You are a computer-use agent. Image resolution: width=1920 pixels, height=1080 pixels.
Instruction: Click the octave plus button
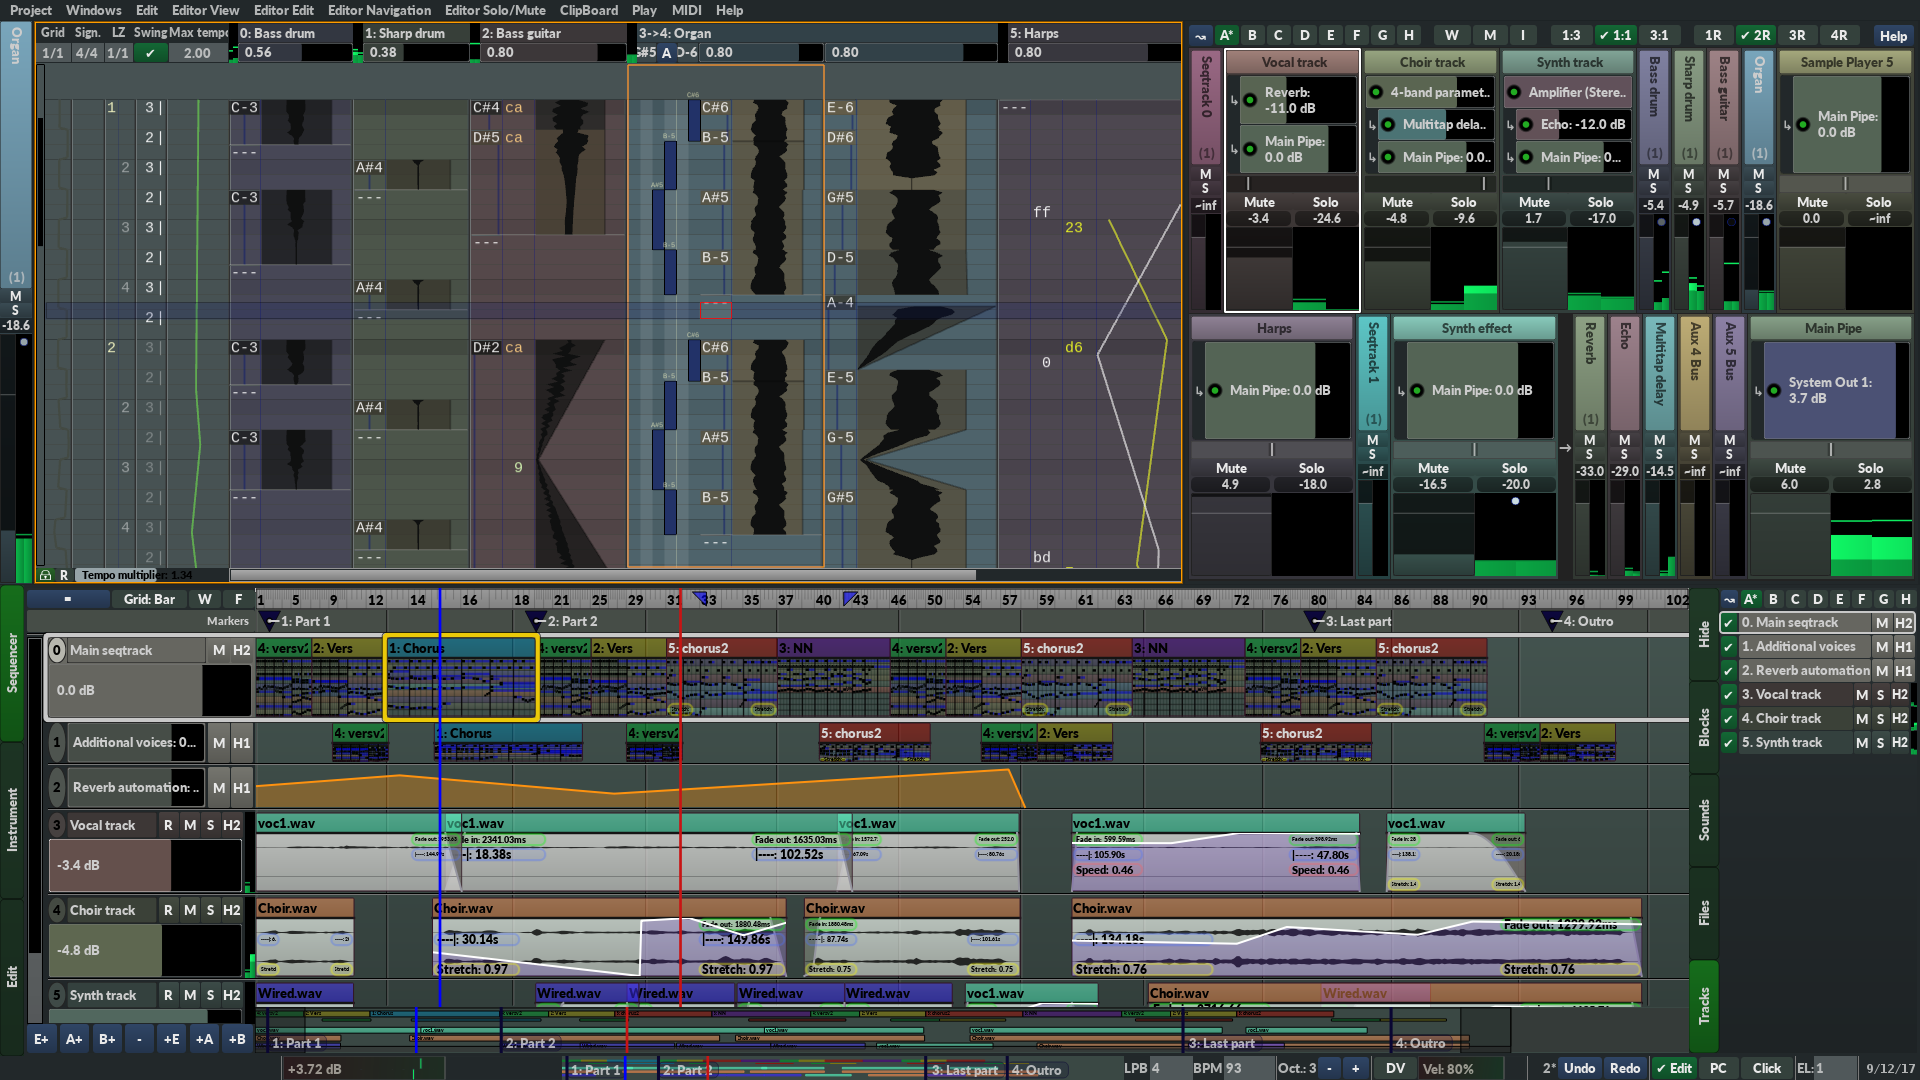[x=1355, y=1068]
